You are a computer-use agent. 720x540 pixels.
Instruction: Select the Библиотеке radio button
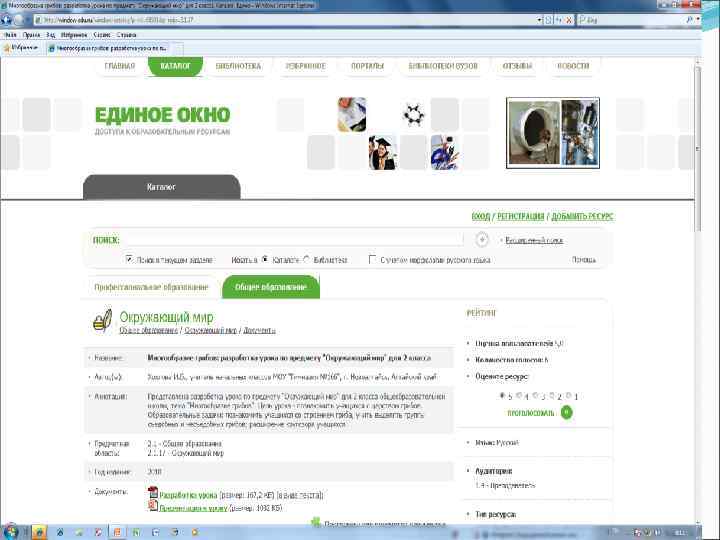(x=306, y=259)
